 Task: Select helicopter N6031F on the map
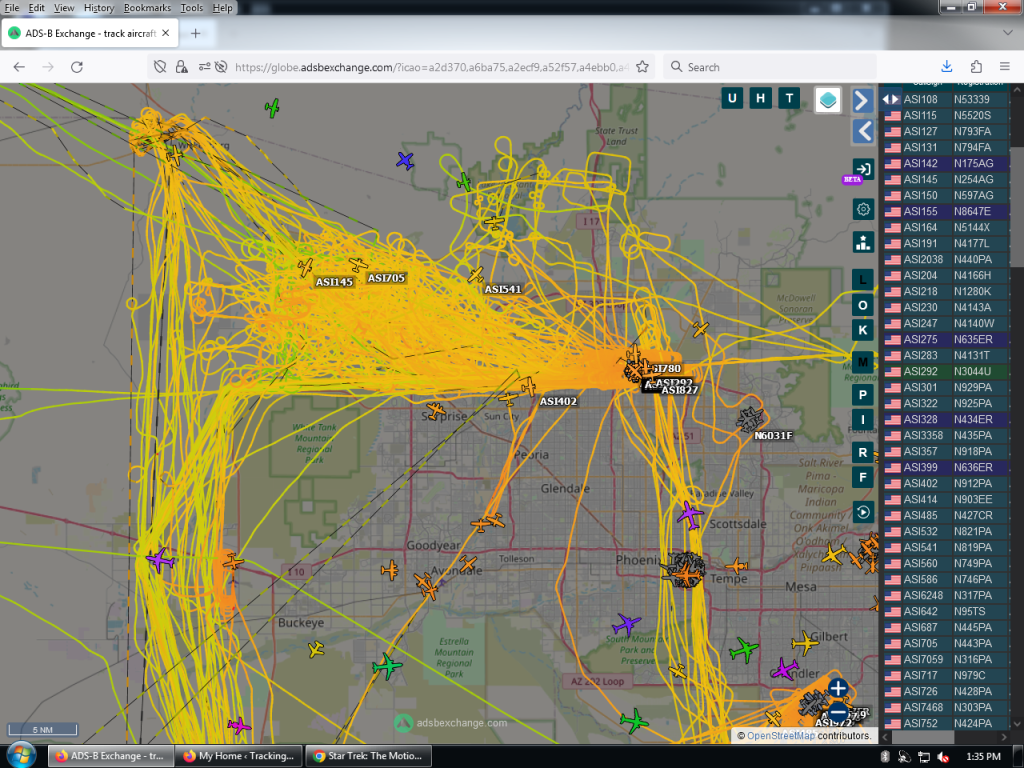pyautogui.click(x=750, y=419)
